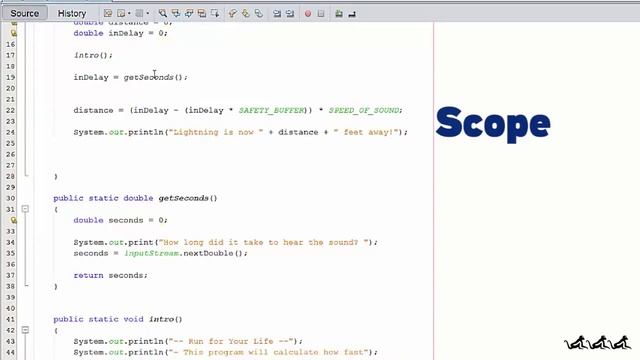Screen dimensions: 640x360
Task: Click the 'return seconds;' statement
Action: (111, 275)
